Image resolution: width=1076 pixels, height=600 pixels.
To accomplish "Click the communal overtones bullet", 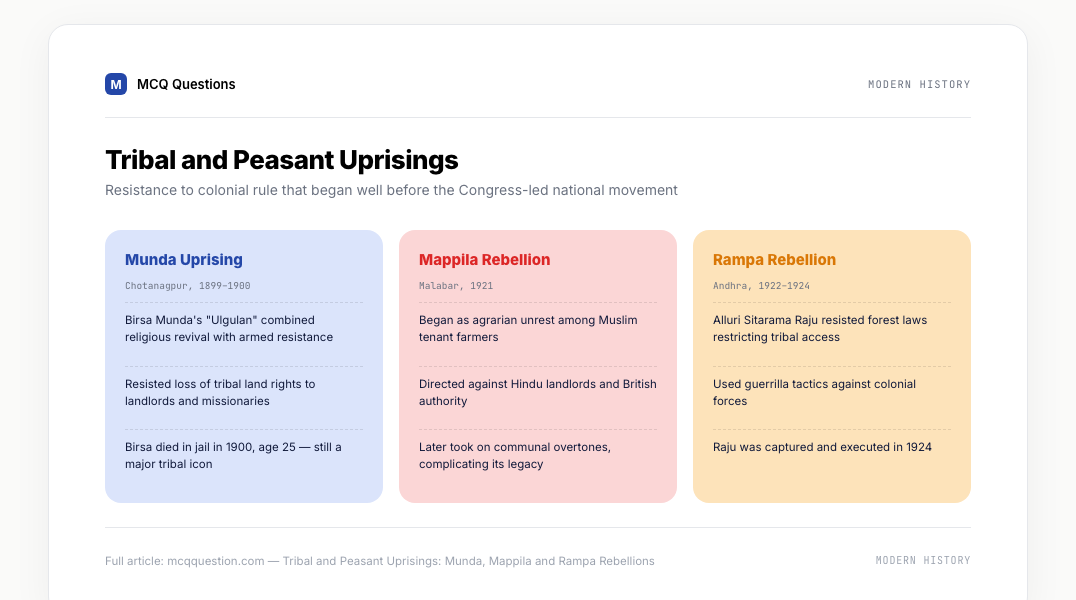I will (x=515, y=455).
